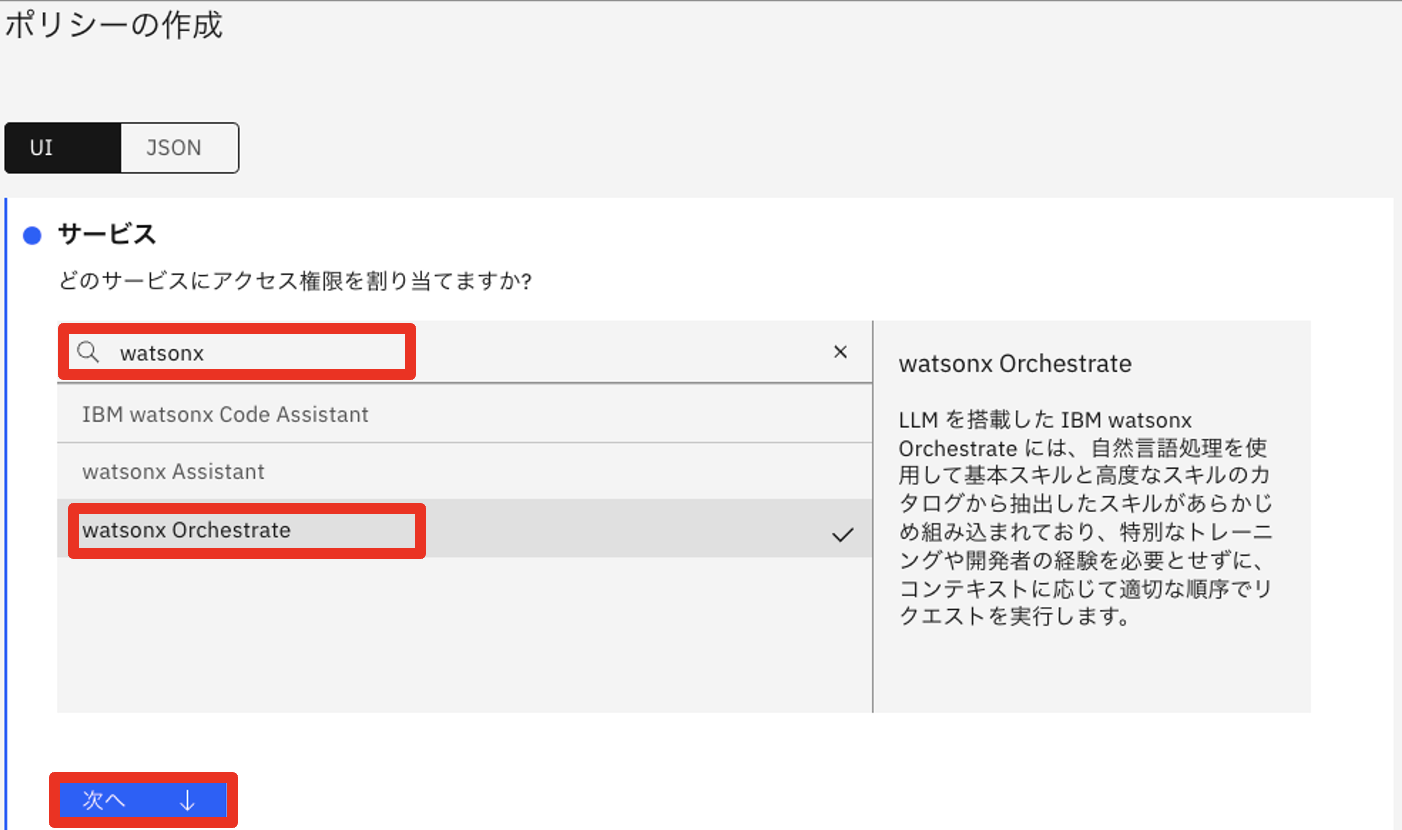The height and width of the screenshot is (830, 1402).
Task: Select watsonx Orchestrate in the service list
Action: [x=186, y=530]
